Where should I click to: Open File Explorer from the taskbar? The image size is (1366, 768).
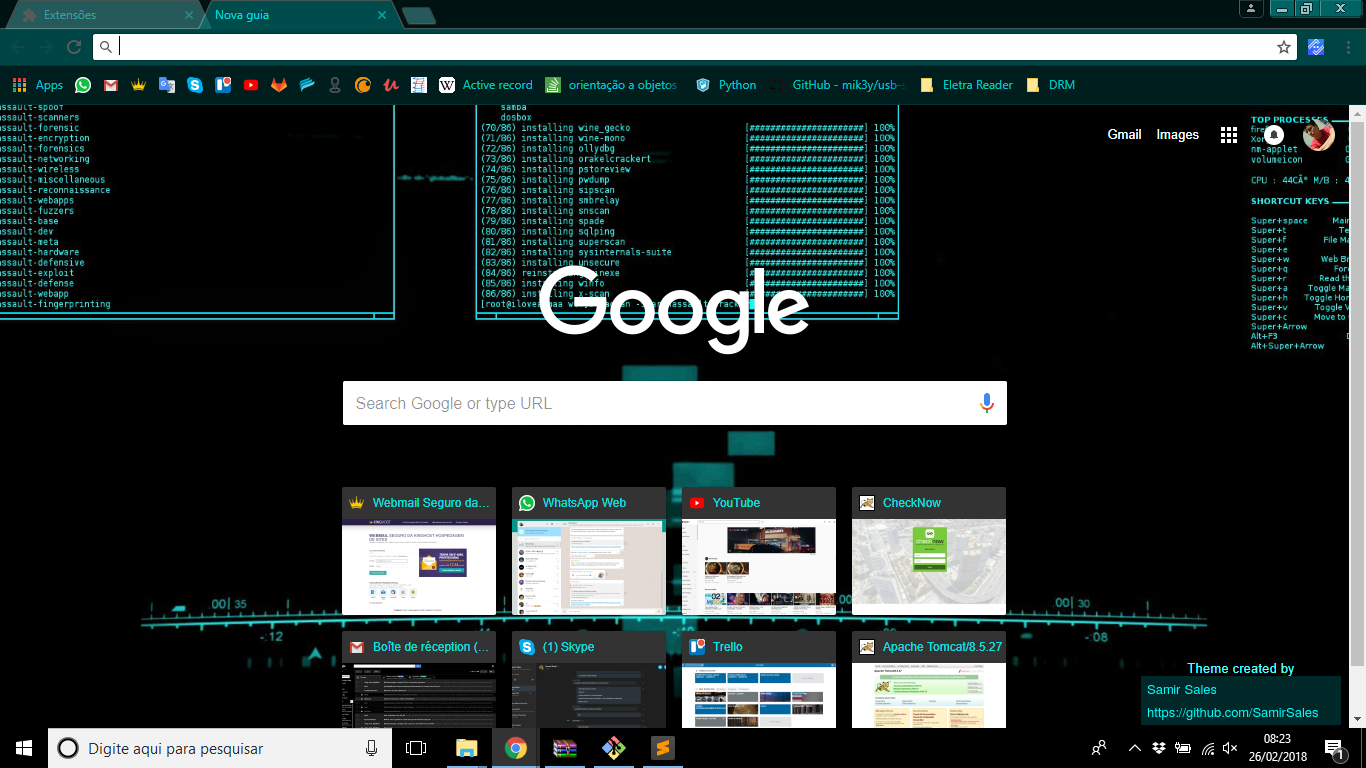(x=466, y=748)
